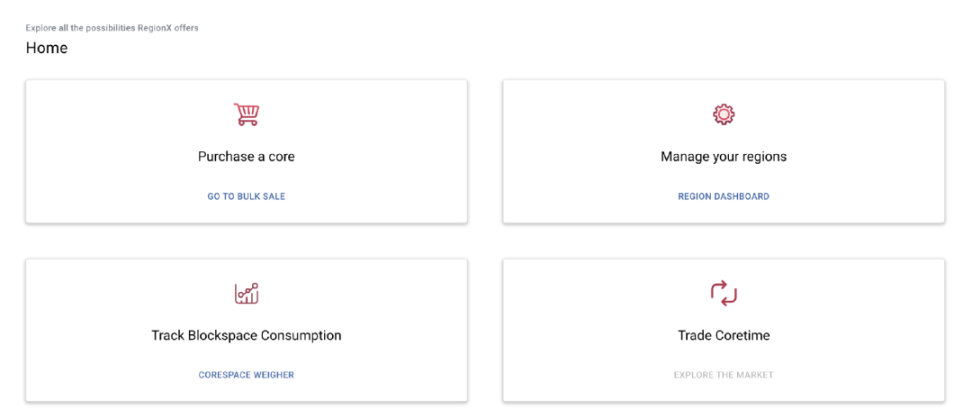Click the word RegionX in the subtitle
This screenshot has height=419, width=972.
157,28
